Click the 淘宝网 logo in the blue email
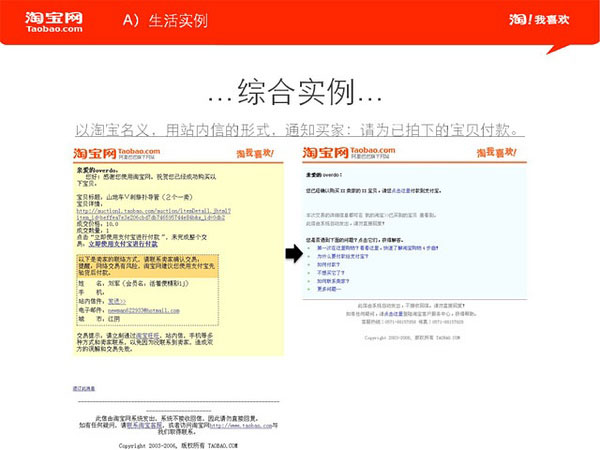The image size is (600, 450). click(x=349, y=153)
